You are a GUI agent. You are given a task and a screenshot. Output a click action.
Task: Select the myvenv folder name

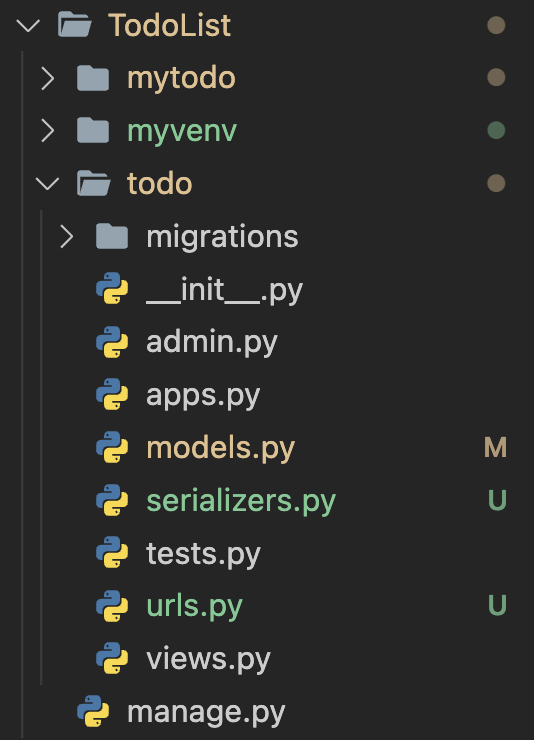coord(182,132)
